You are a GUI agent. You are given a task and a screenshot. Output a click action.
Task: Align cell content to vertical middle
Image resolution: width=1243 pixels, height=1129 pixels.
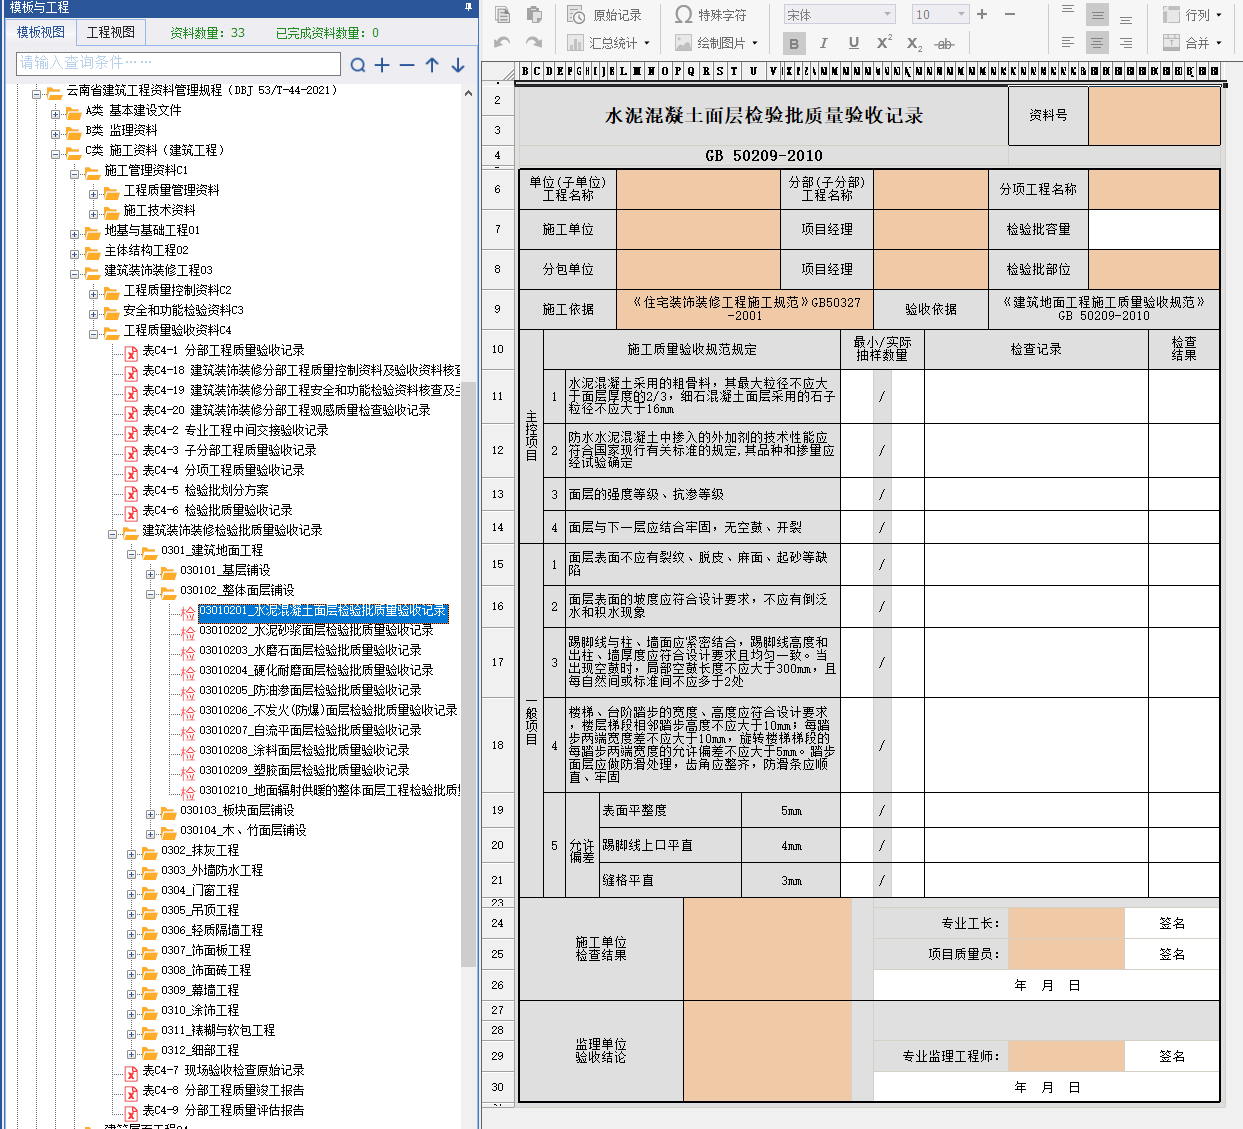click(x=1098, y=15)
